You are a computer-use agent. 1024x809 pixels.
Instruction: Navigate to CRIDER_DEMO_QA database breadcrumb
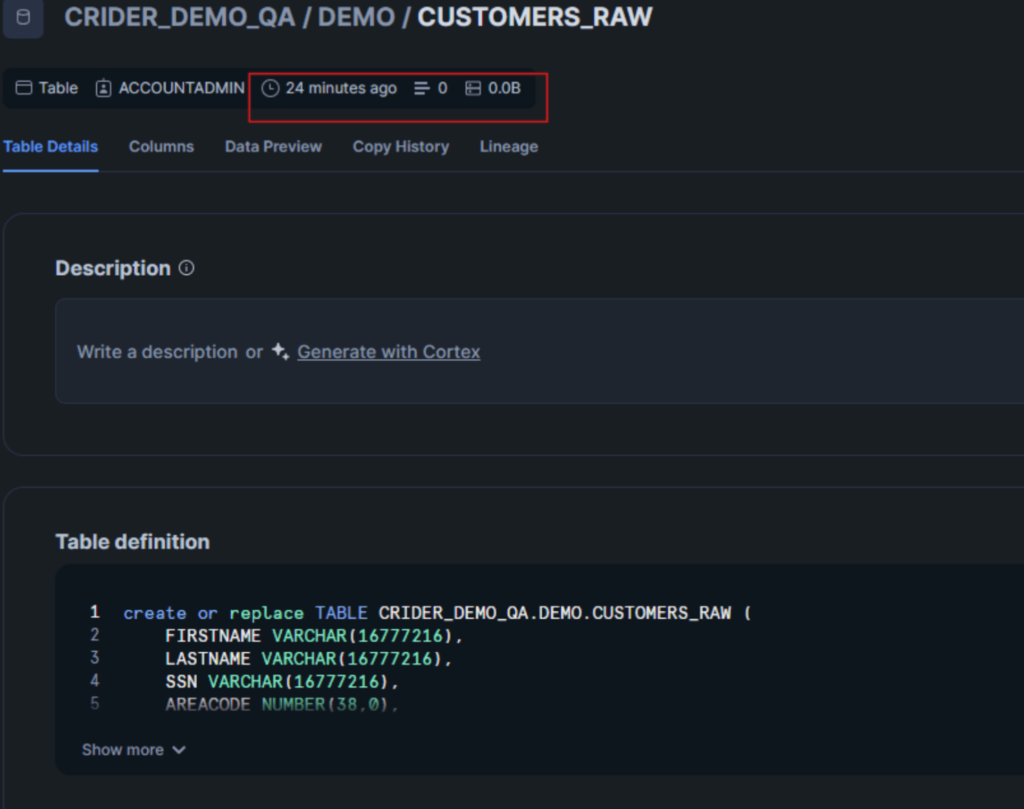pyautogui.click(x=180, y=17)
